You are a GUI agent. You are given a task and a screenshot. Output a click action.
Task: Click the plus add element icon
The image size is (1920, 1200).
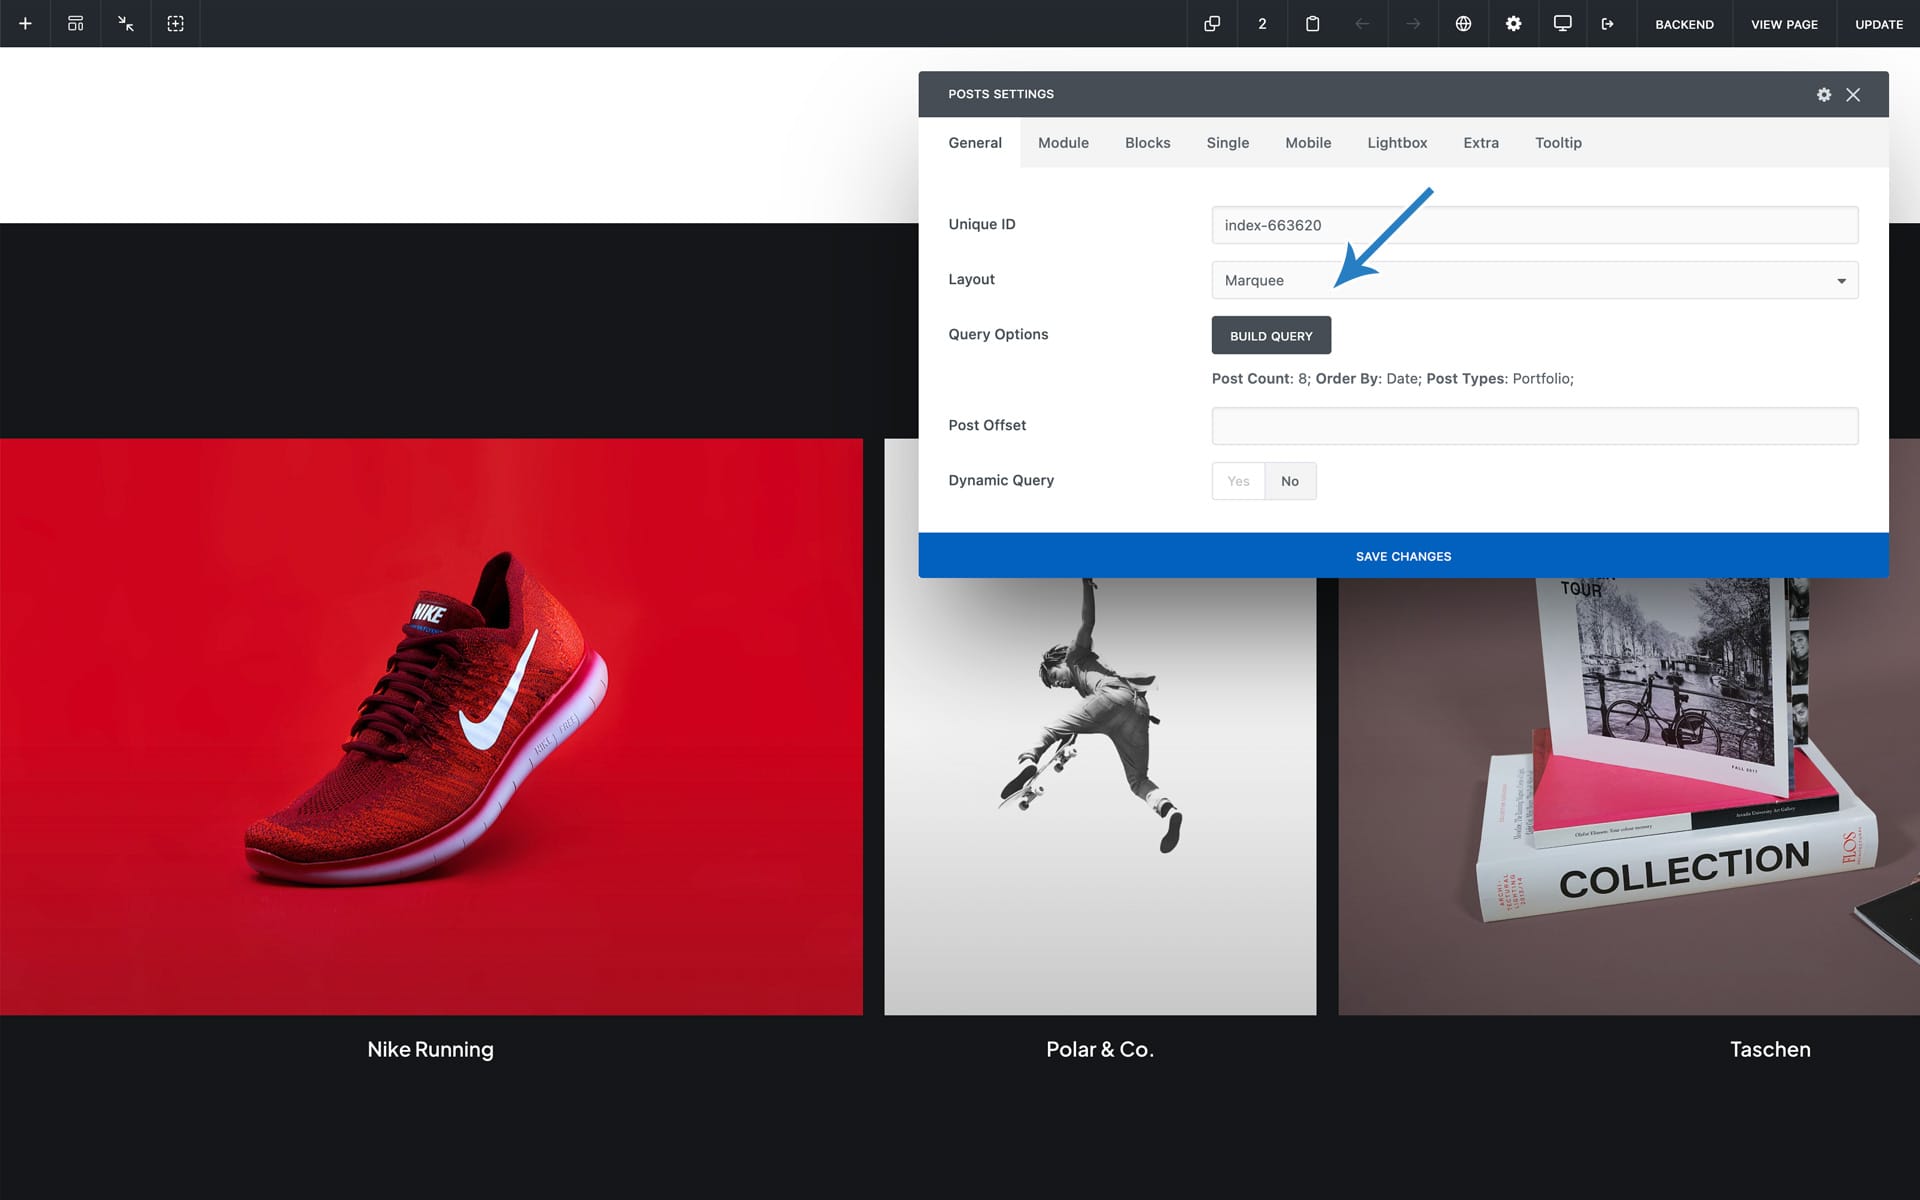click(25, 23)
